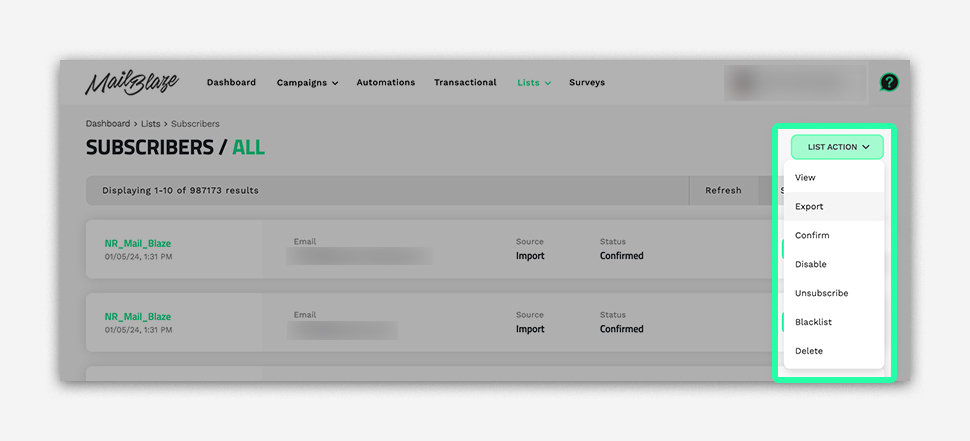970x441 pixels.
Task: Select Blacklist menu option
Action: click(813, 323)
